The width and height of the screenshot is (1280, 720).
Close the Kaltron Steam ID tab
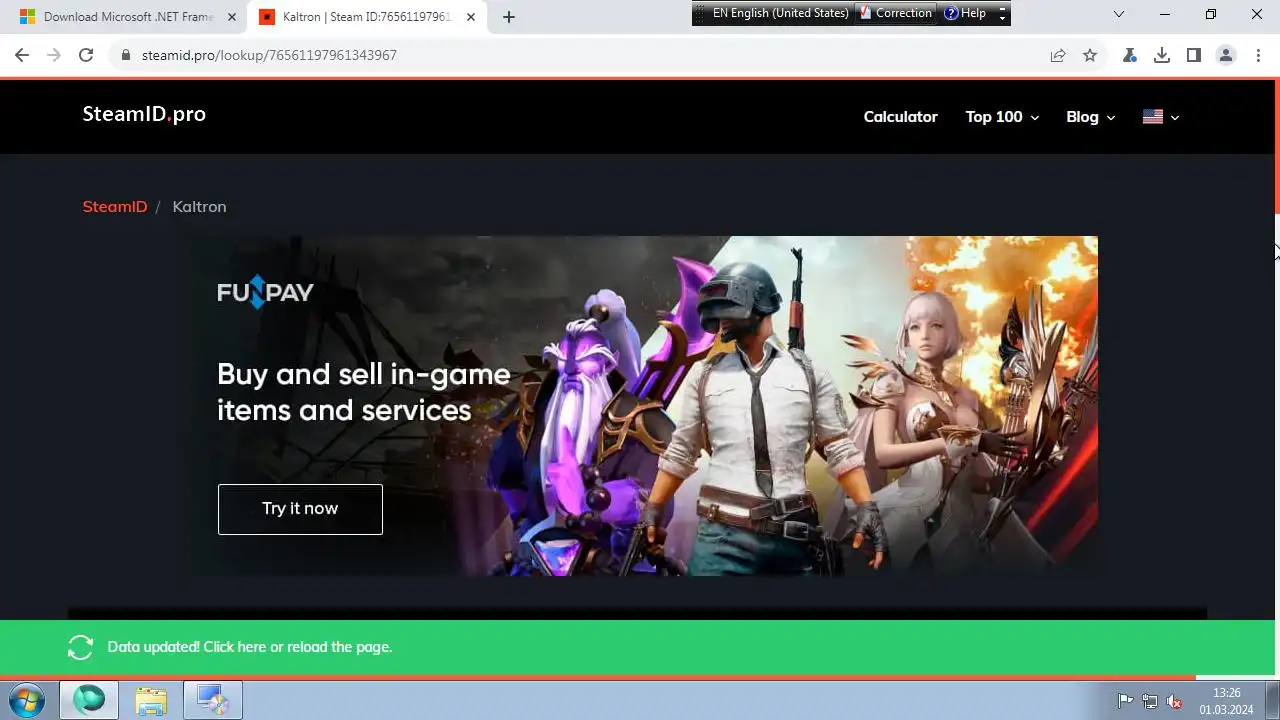pyautogui.click(x=471, y=17)
